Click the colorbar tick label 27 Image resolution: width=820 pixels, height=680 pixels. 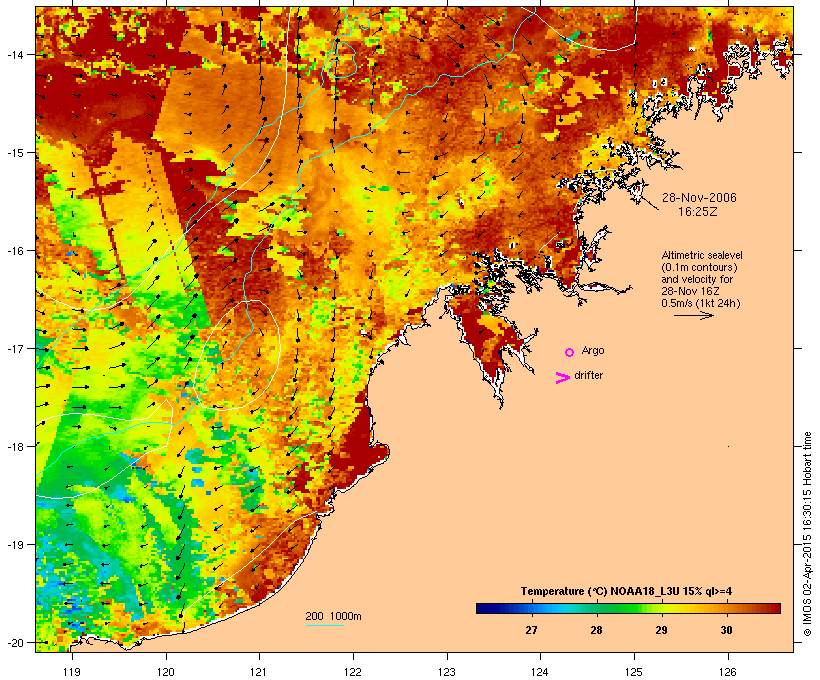[x=531, y=630]
